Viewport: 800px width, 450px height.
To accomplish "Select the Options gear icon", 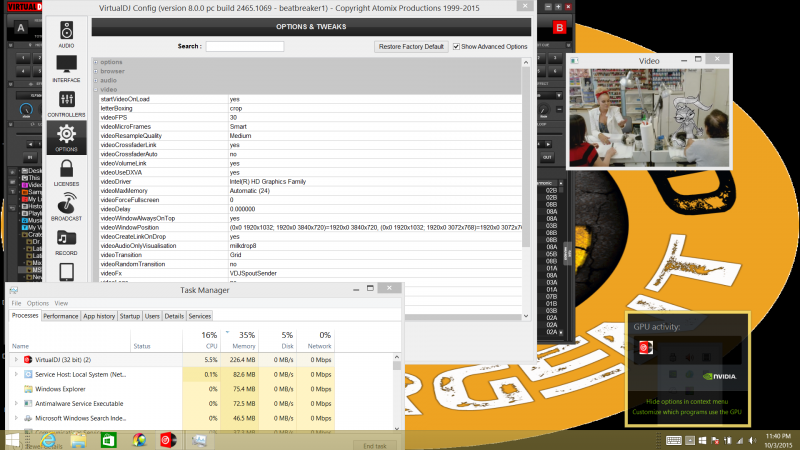I will coord(66,138).
